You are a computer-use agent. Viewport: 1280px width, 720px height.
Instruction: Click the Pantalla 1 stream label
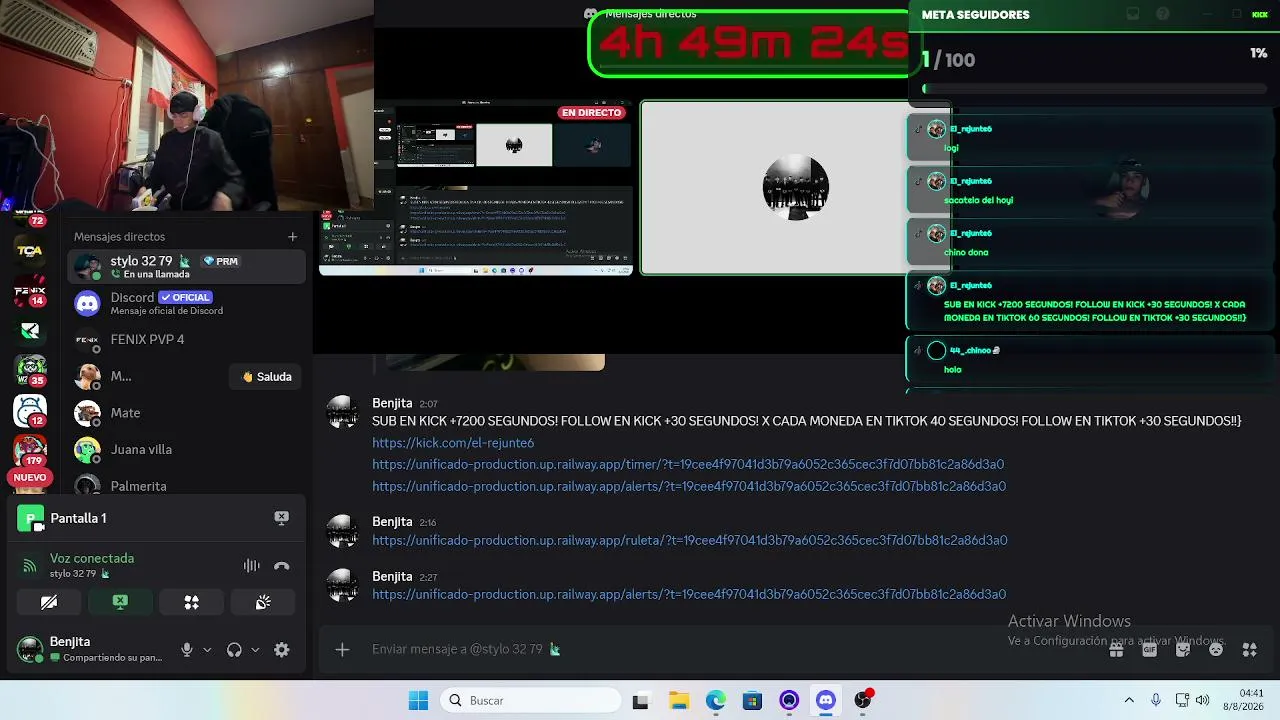coord(78,518)
